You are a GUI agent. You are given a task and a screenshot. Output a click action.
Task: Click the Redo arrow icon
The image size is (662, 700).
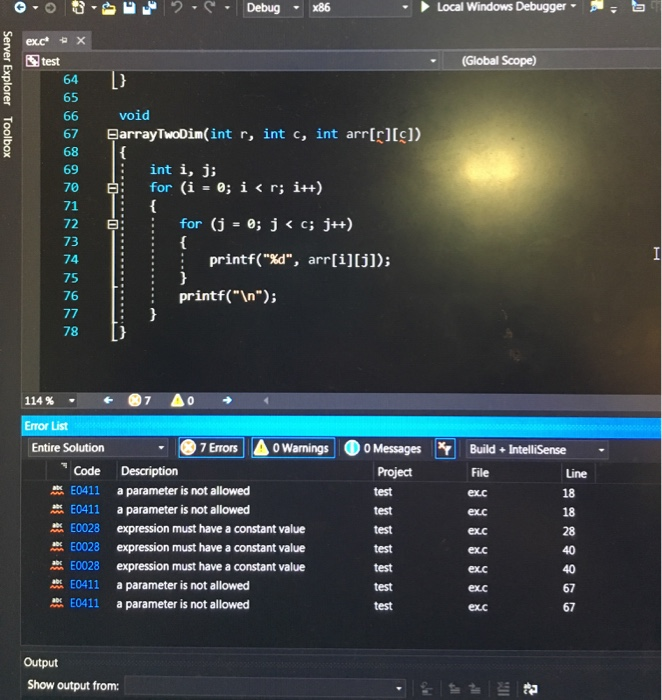[210, 7]
